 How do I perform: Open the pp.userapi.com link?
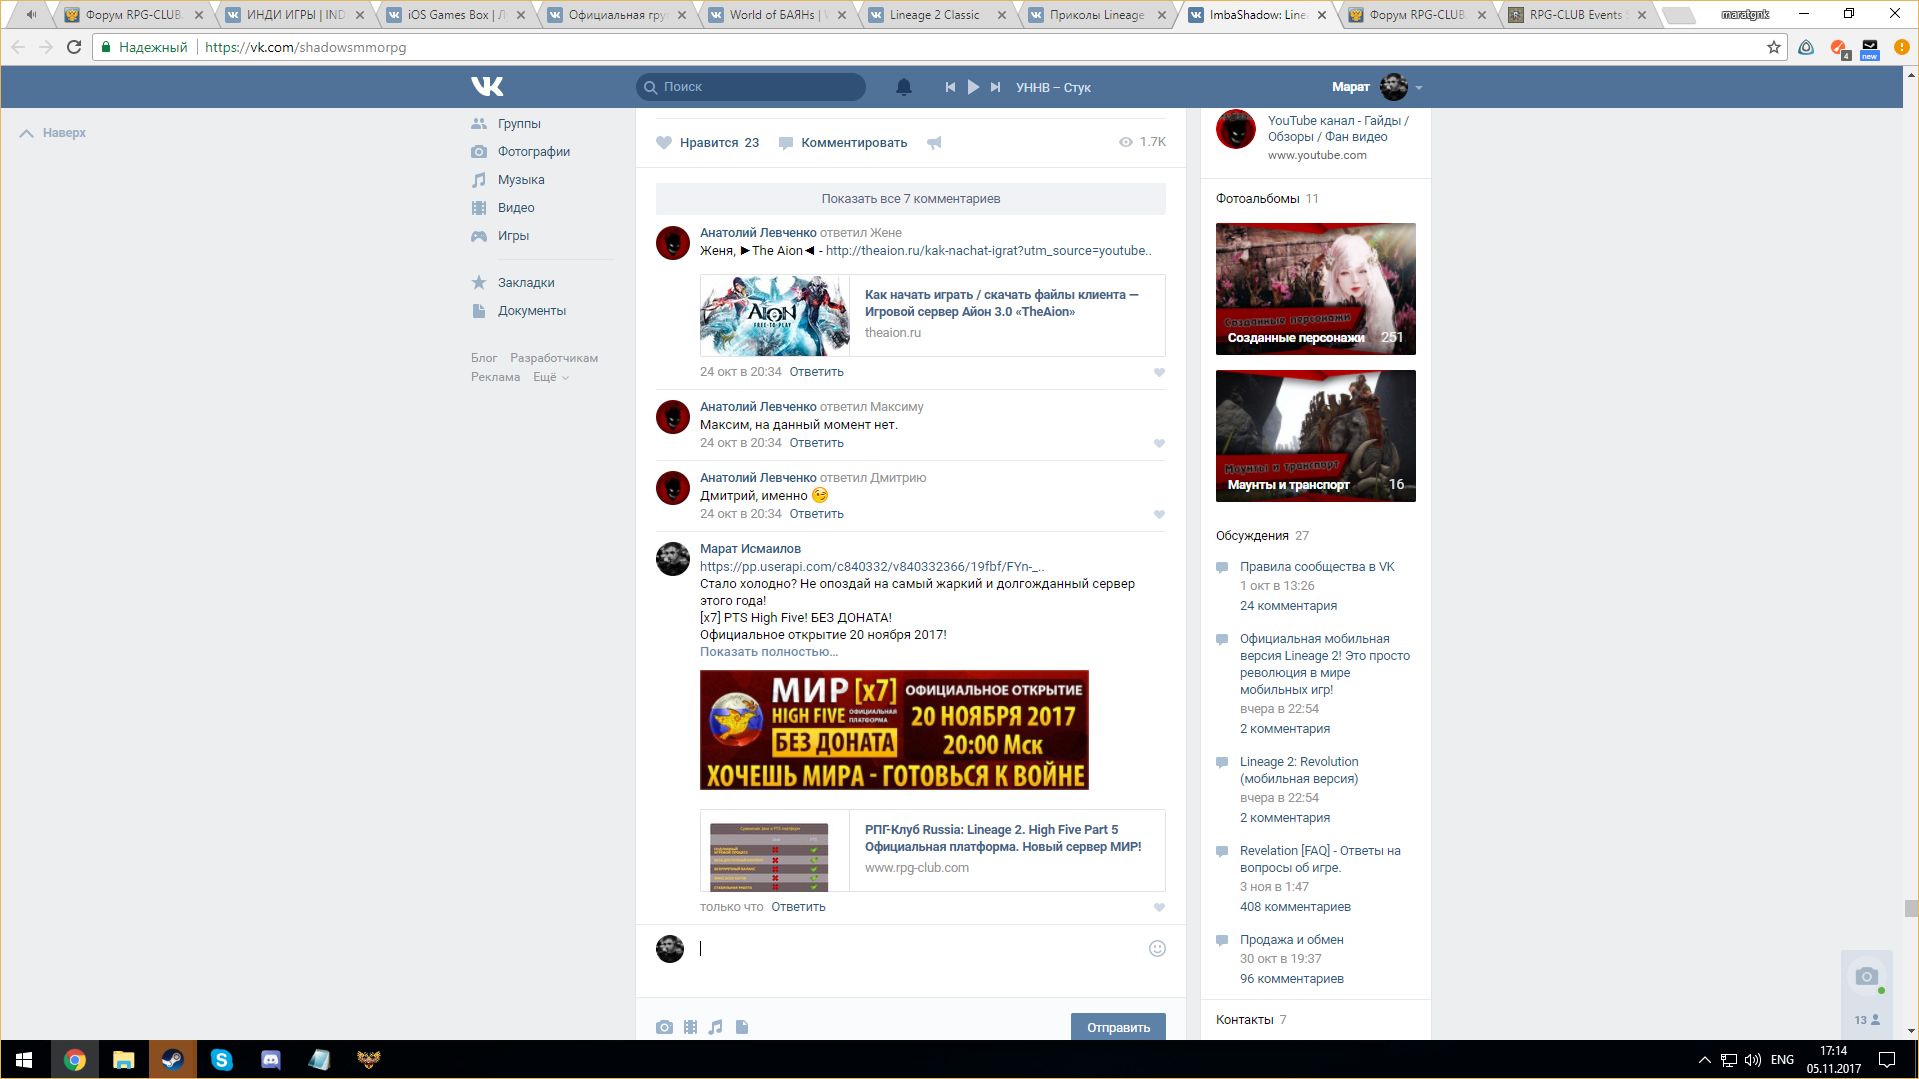coord(872,567)
